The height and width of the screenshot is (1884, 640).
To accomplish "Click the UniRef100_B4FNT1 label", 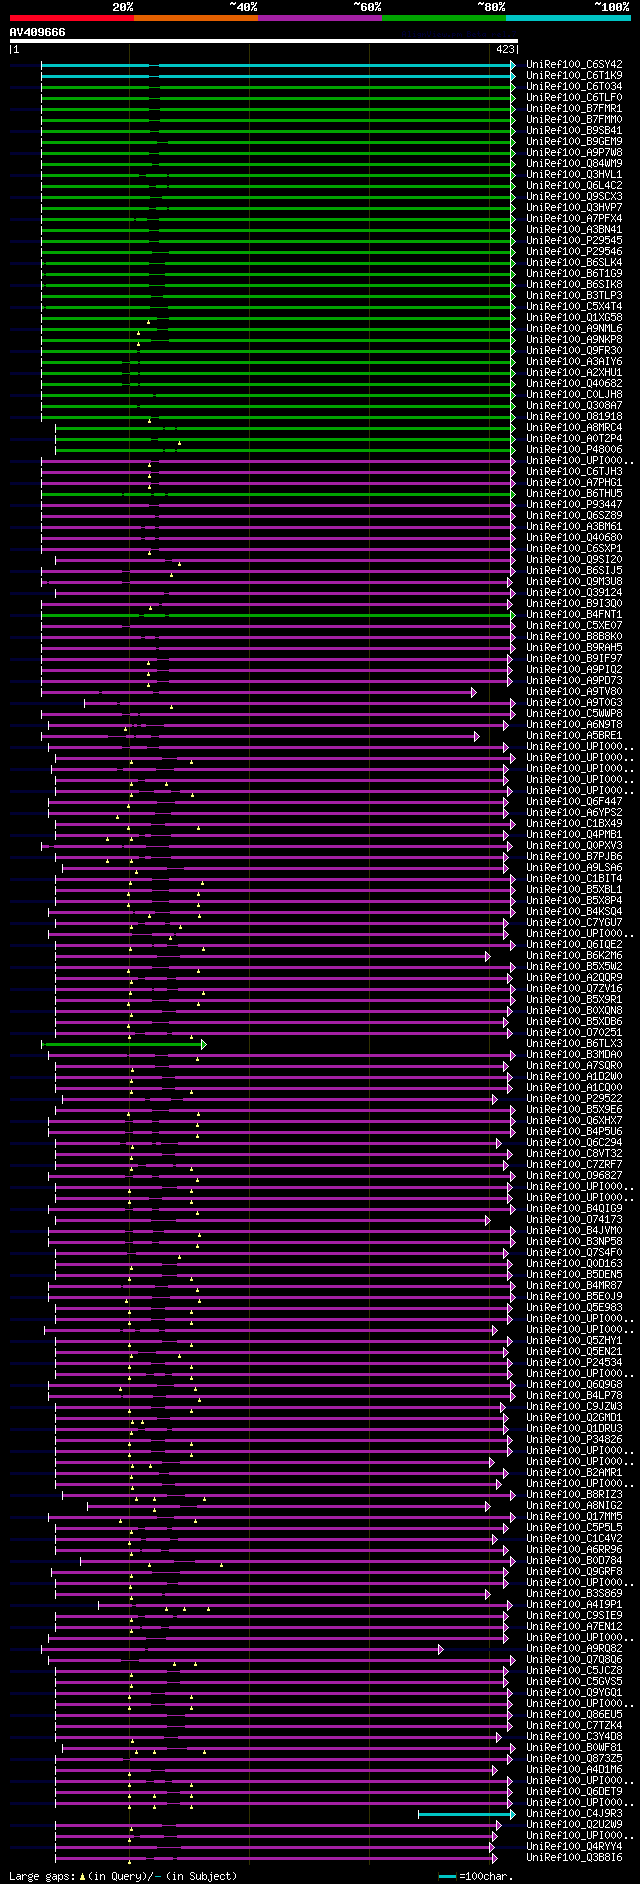I will [574, 614].
